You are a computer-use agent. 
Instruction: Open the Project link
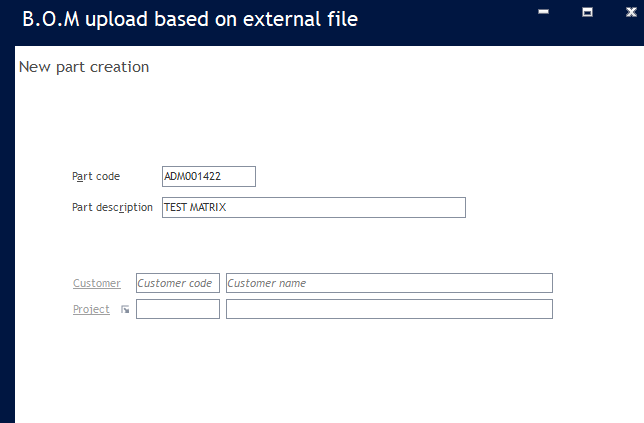pyautogui.click(x=91, y=309)
